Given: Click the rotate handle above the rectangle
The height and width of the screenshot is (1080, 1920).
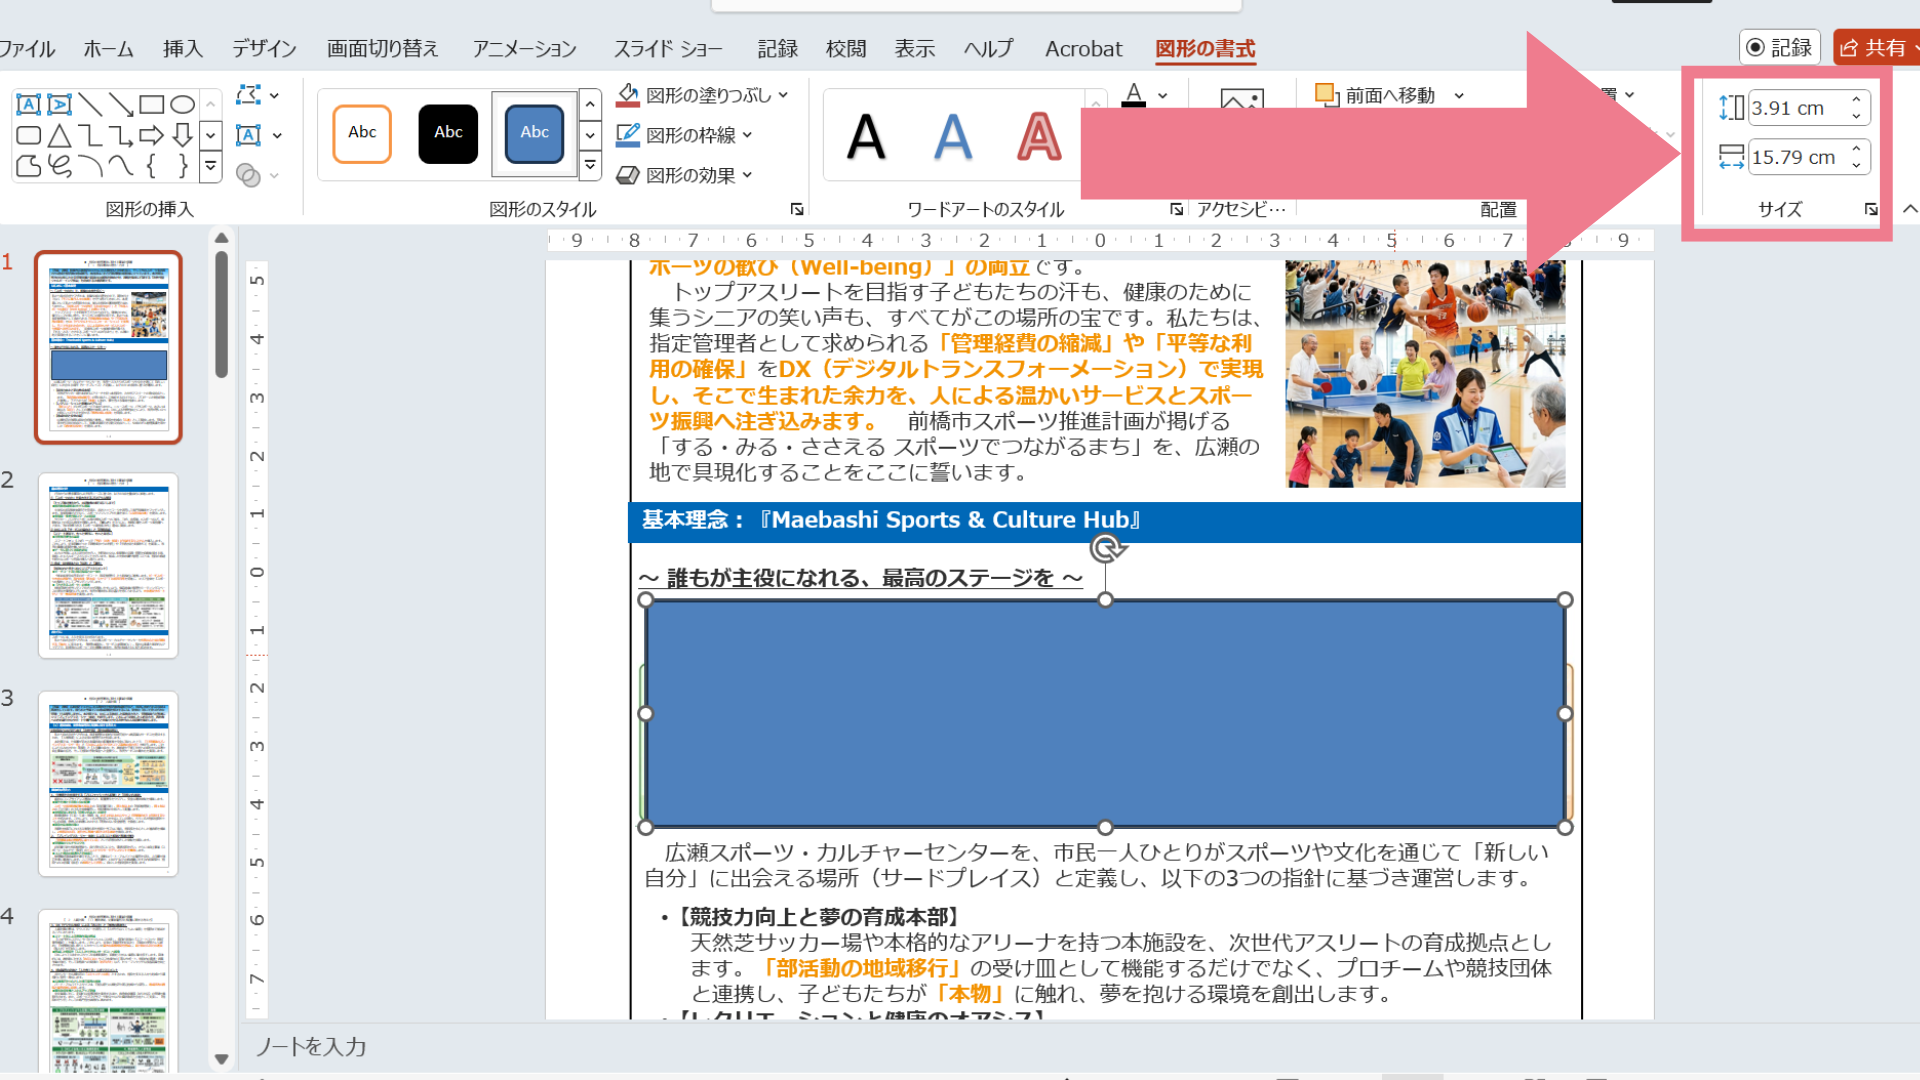Looking at the screenshot, I should [1106, 548].
